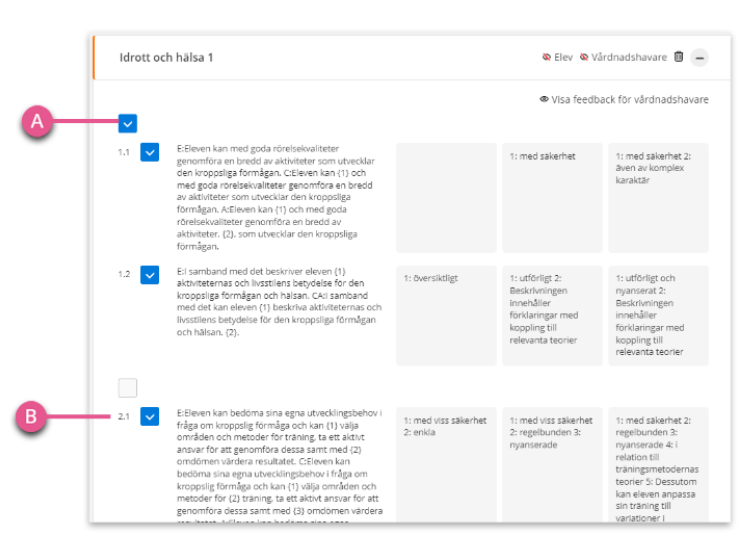
Task: Select the '1: översiktligt' cell
Action: click(x=446, y=316)
